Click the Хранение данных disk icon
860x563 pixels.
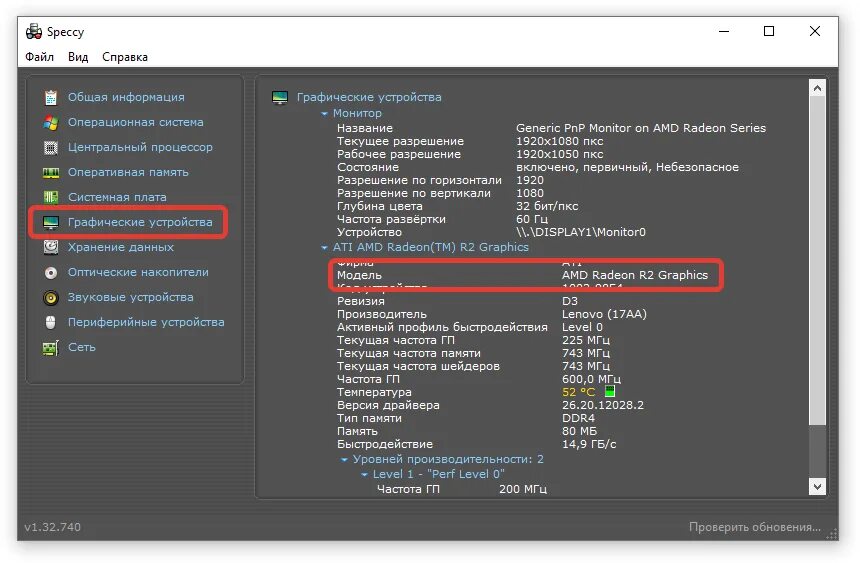coord(51,247)
